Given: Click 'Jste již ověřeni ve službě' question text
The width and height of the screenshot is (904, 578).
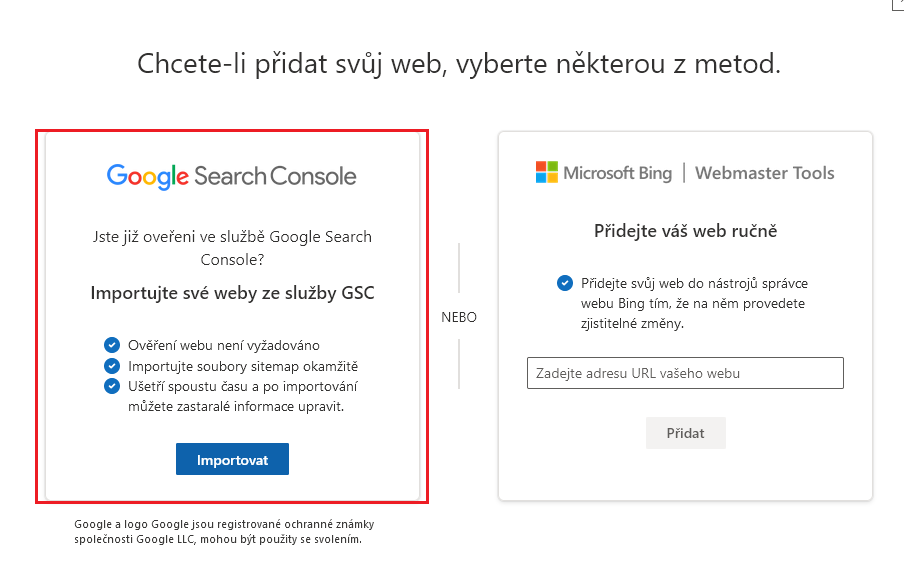Looking at the screenshot, I should [232, 247].
